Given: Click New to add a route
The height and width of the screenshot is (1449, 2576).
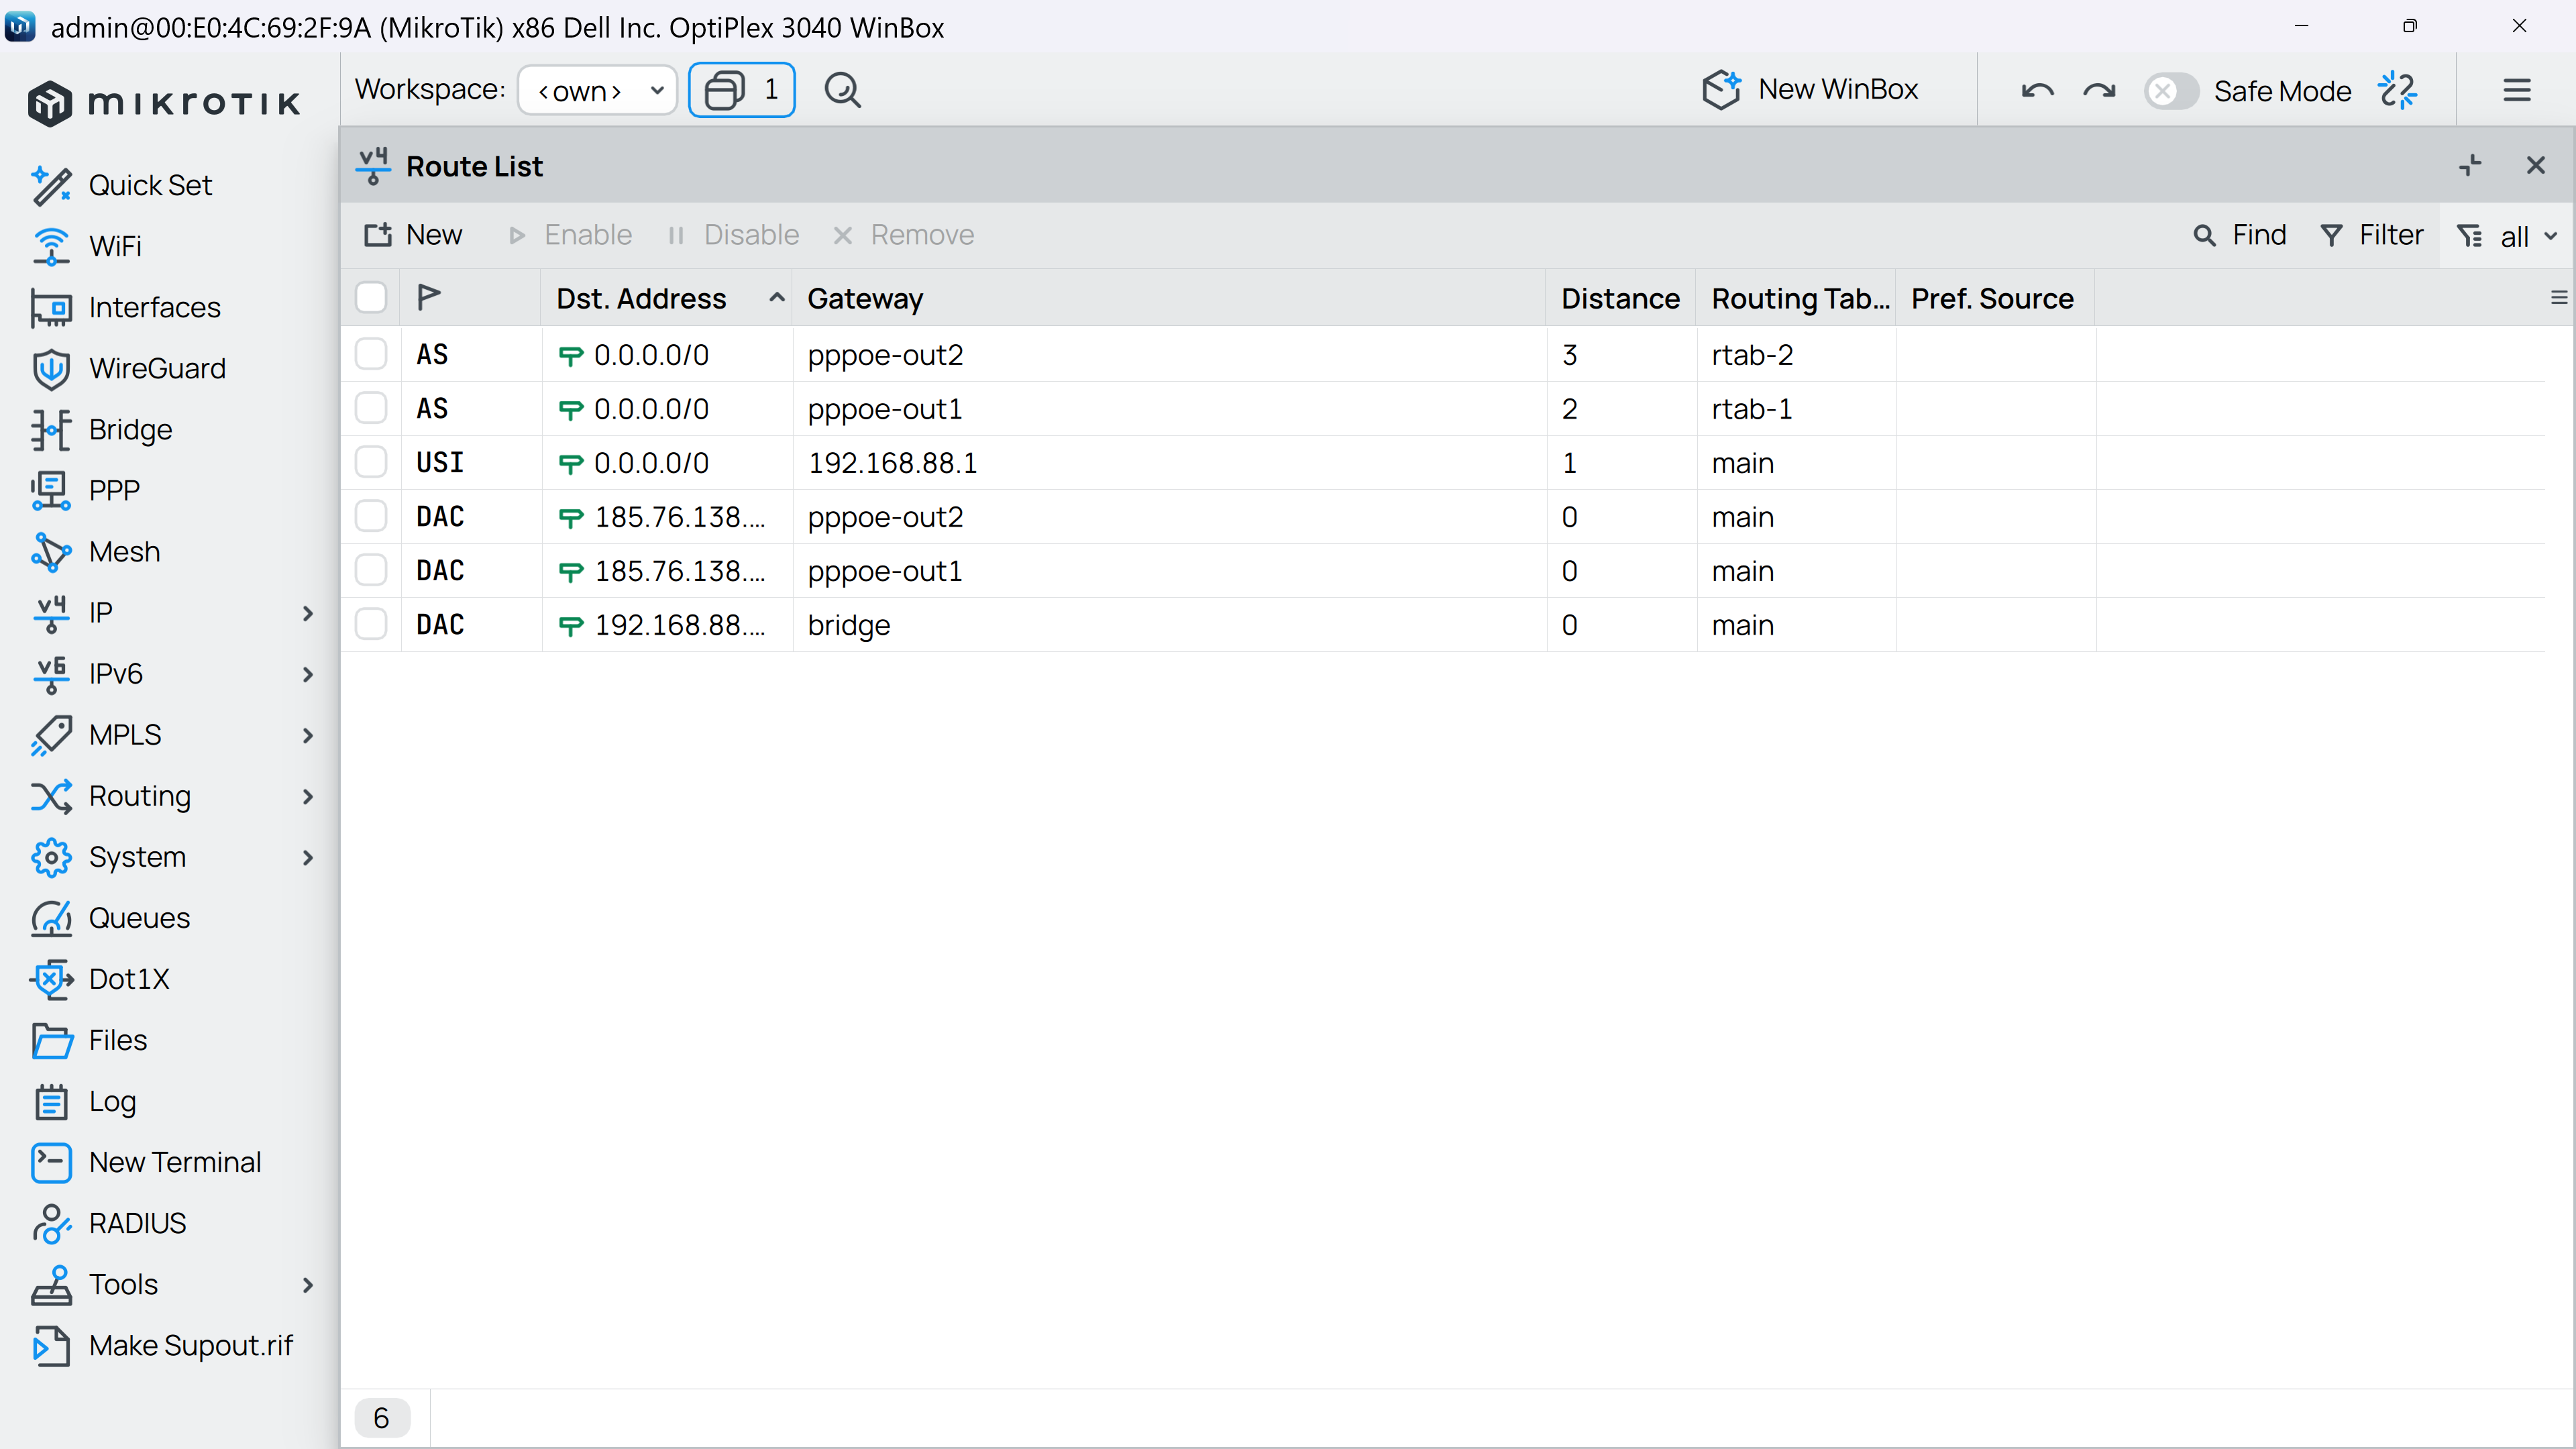Looking at the screenshot, I should tap(413, 235).
